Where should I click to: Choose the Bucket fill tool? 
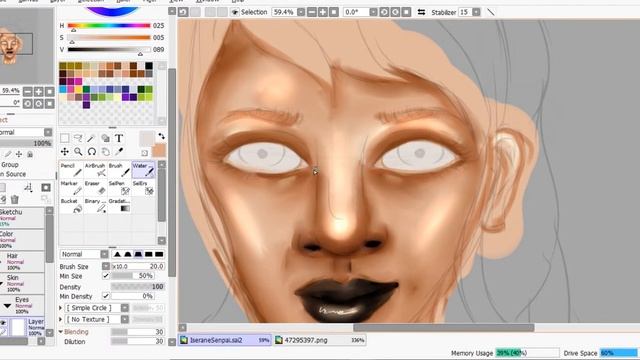(71, 205)
